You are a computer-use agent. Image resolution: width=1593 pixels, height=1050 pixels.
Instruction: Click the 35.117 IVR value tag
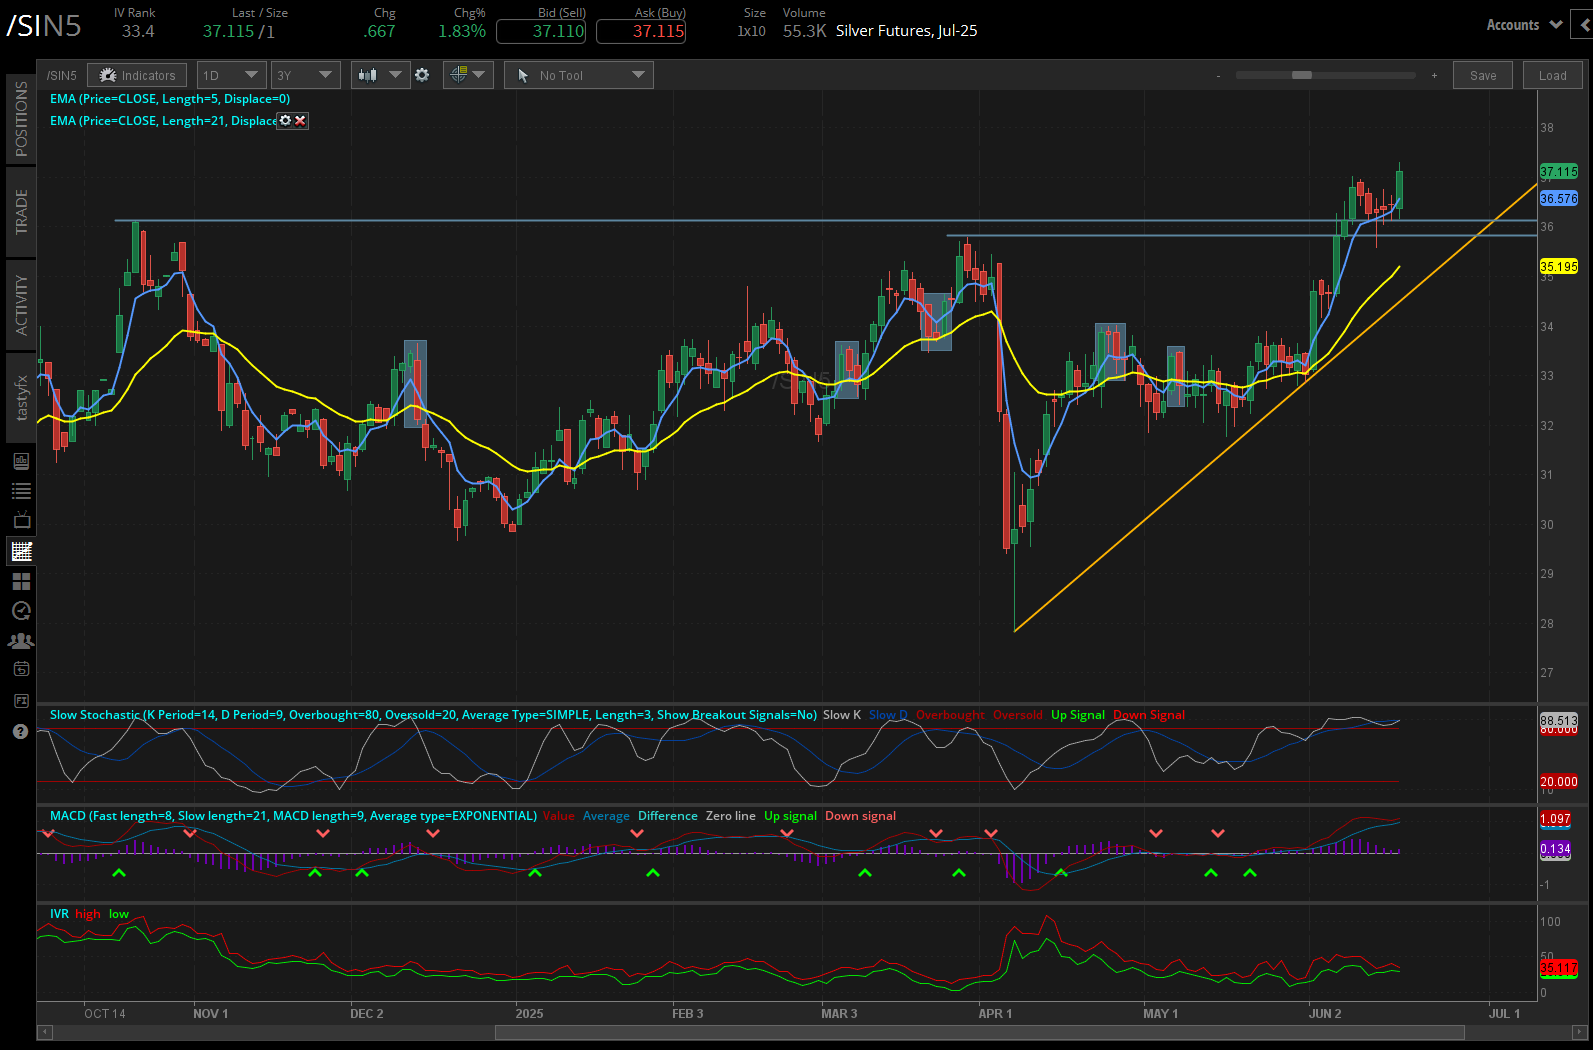1559,968
